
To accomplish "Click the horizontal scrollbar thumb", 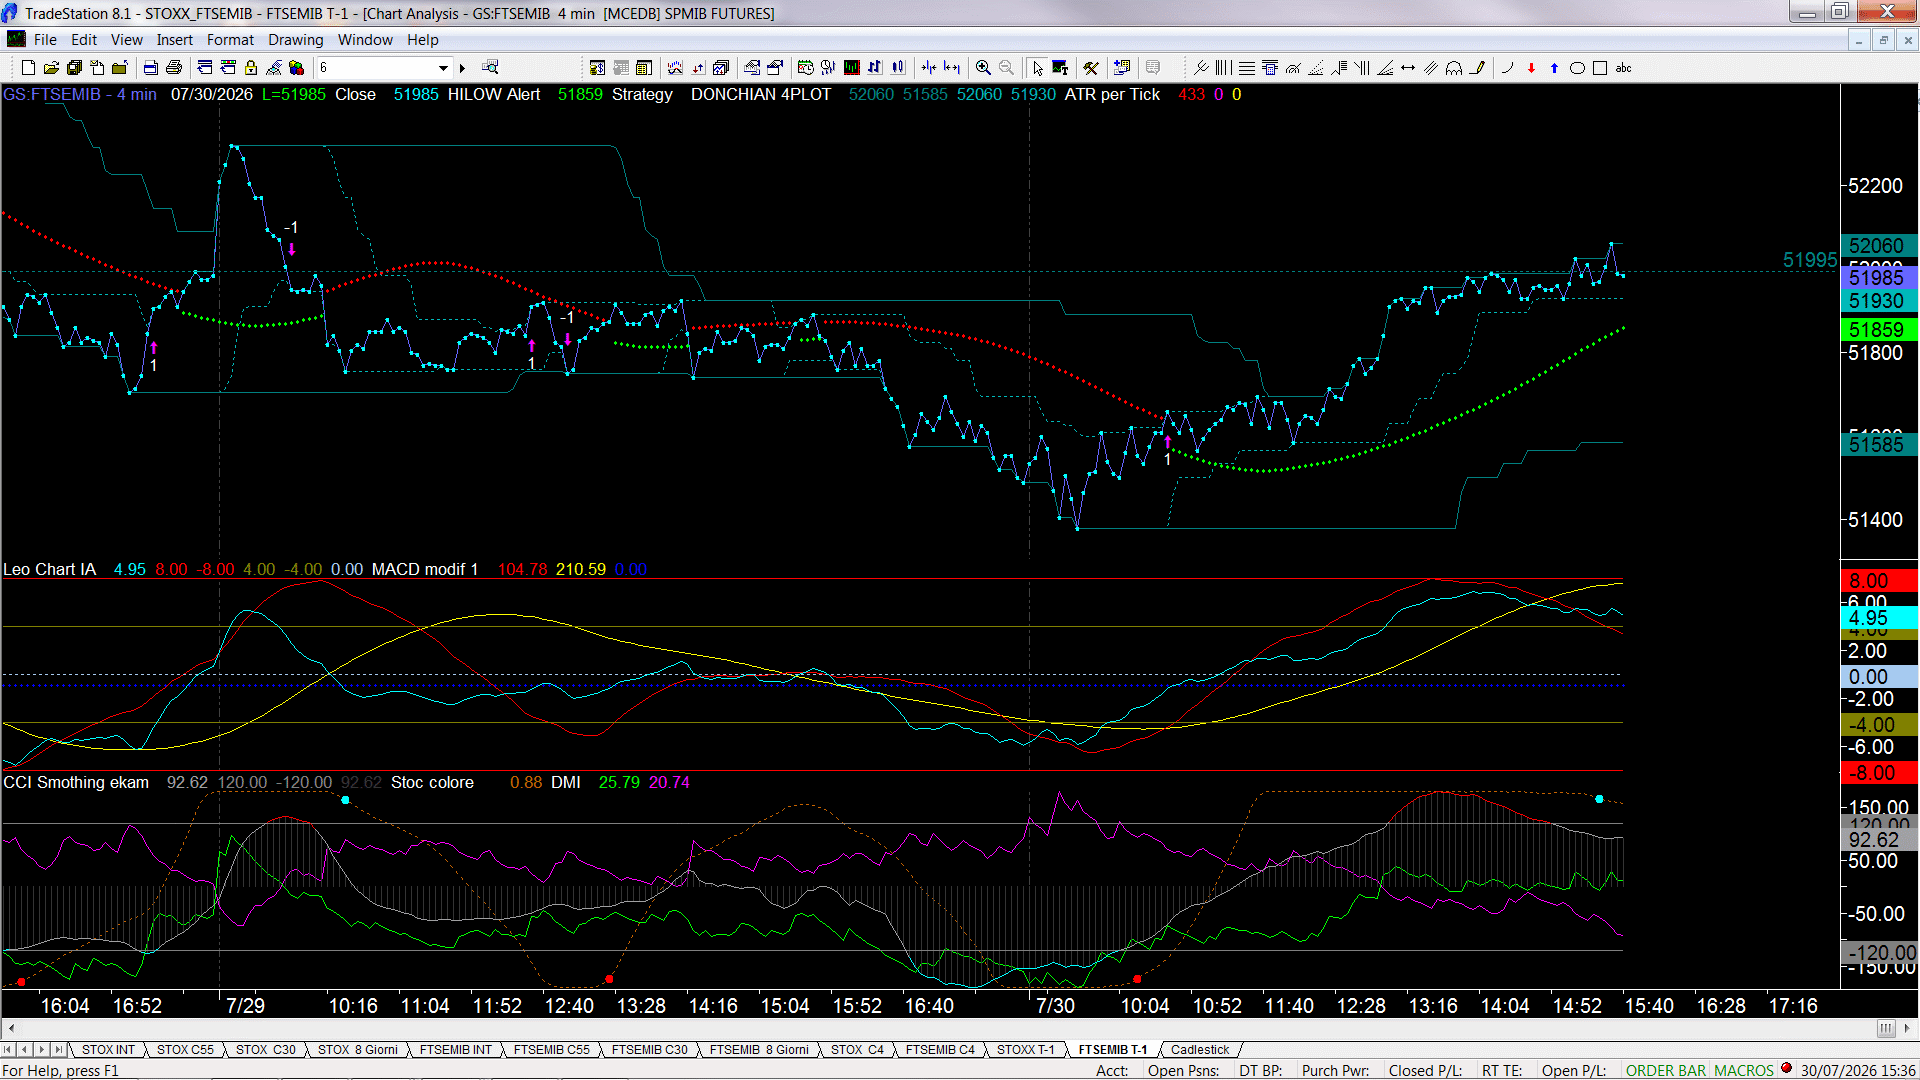I will tap(1886, 1028).
